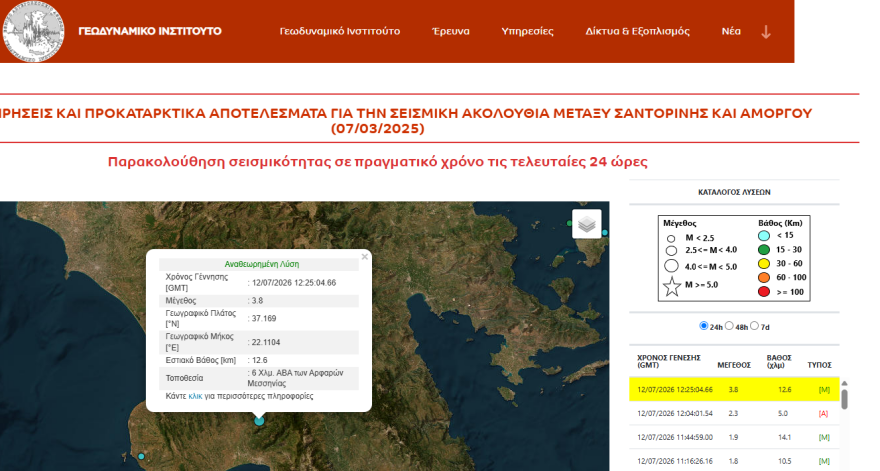Open the Υπηρεσίες menu
The width and height of the screenshot is (880, 471).
pyautogui.click(x=527, y=31)
